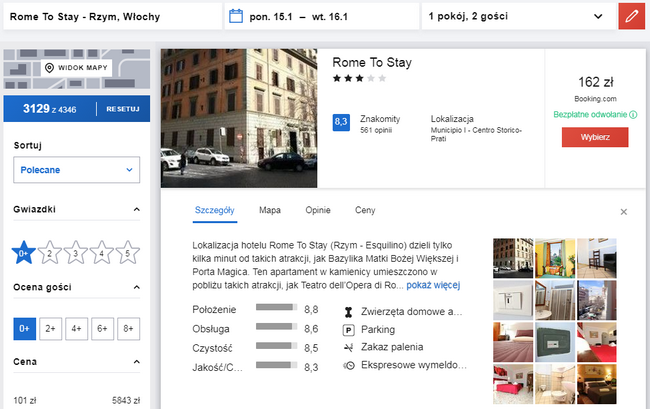
Task: Click the map pin icon in Widok Mapy
Action: tap(49, 68)
